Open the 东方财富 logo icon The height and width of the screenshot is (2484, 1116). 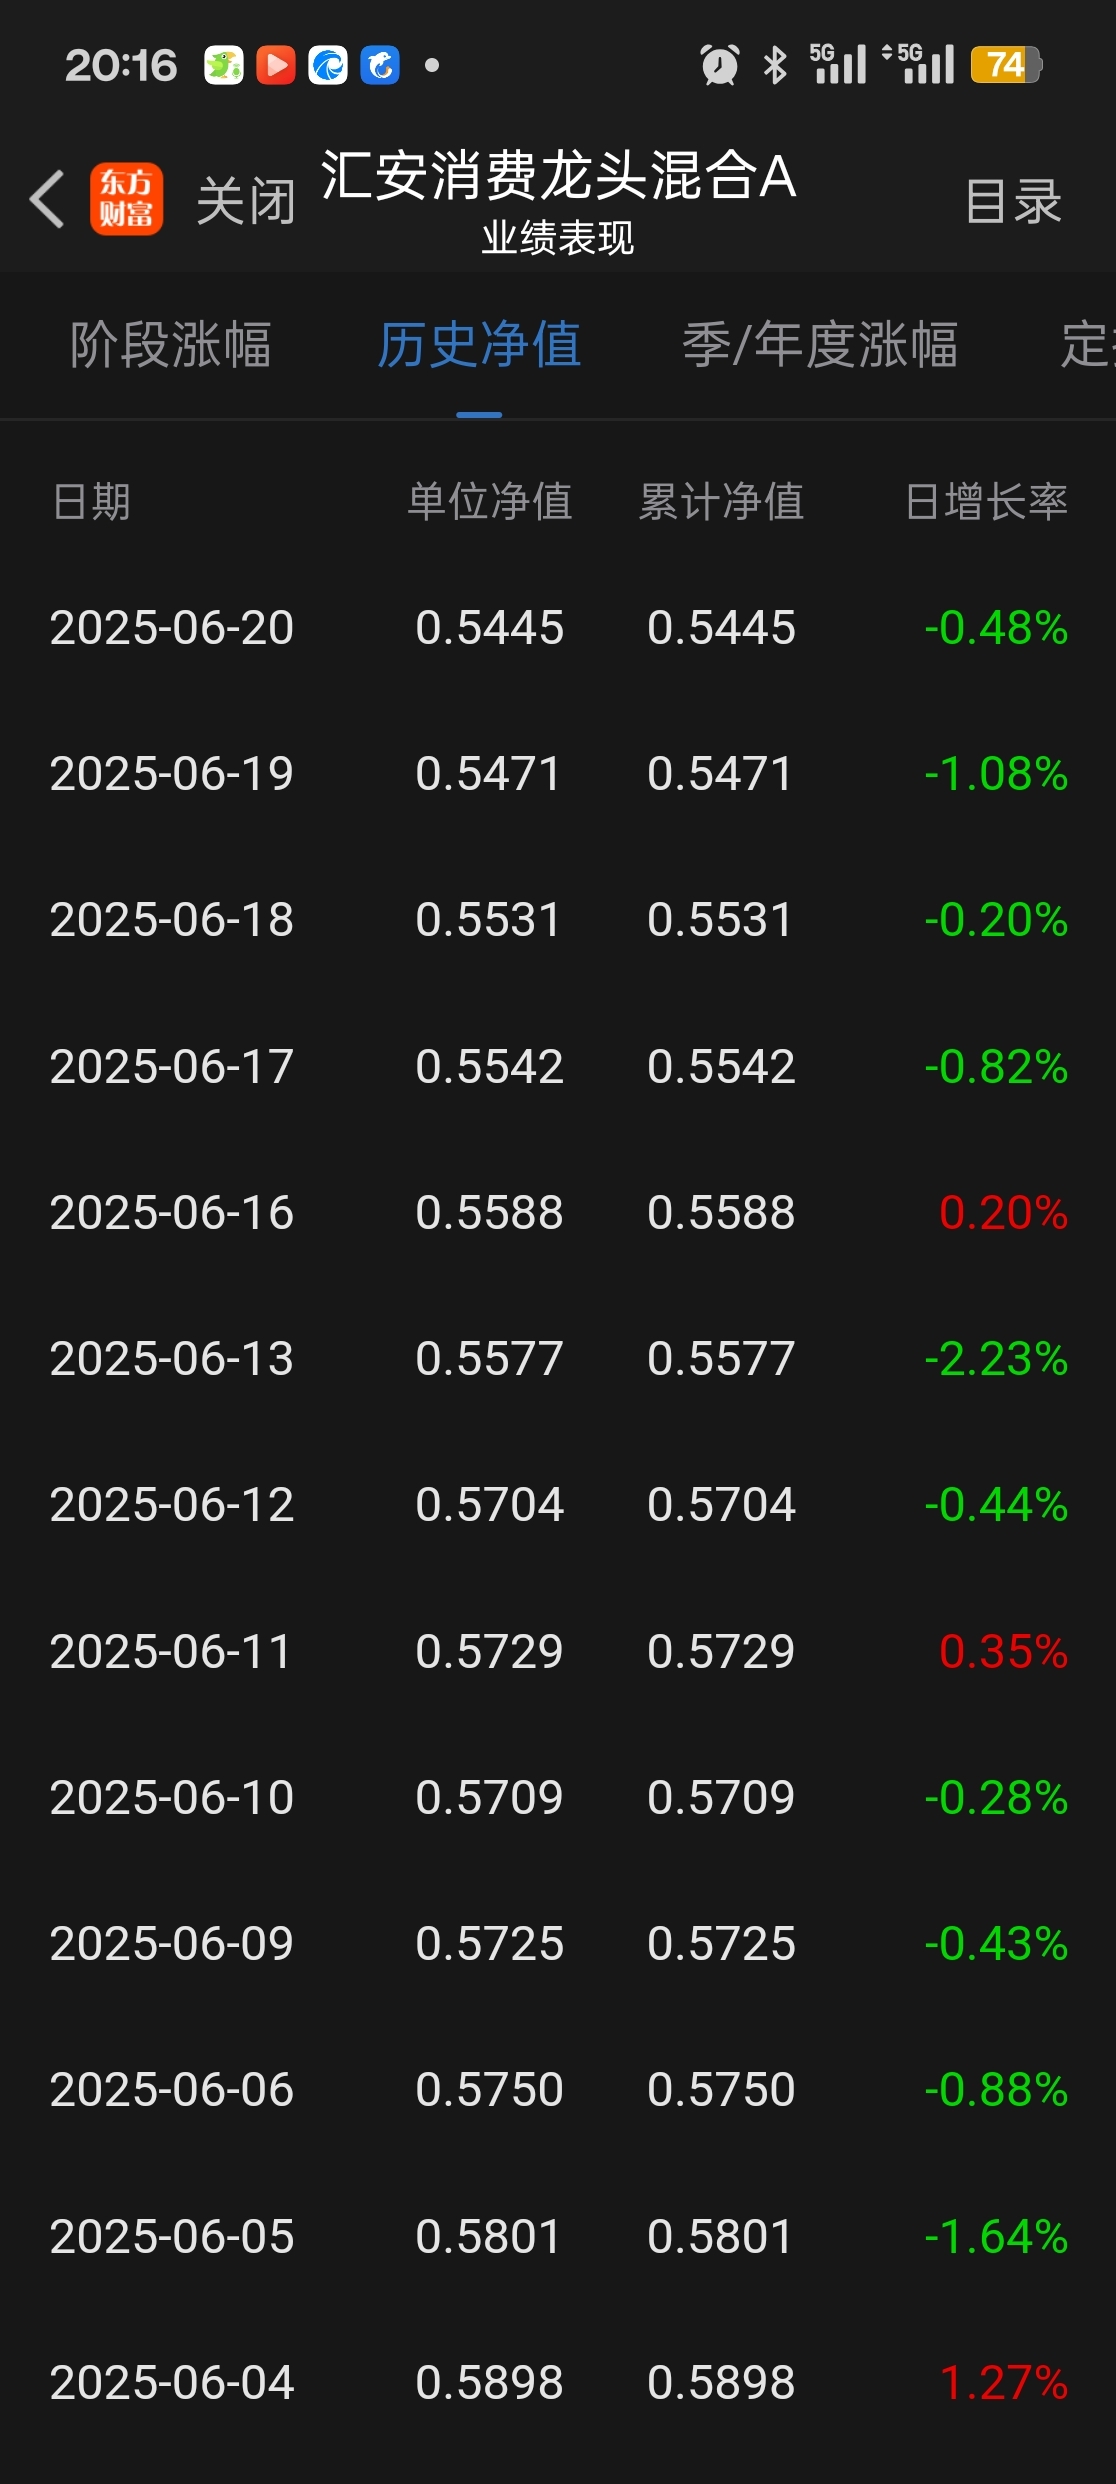126,199
